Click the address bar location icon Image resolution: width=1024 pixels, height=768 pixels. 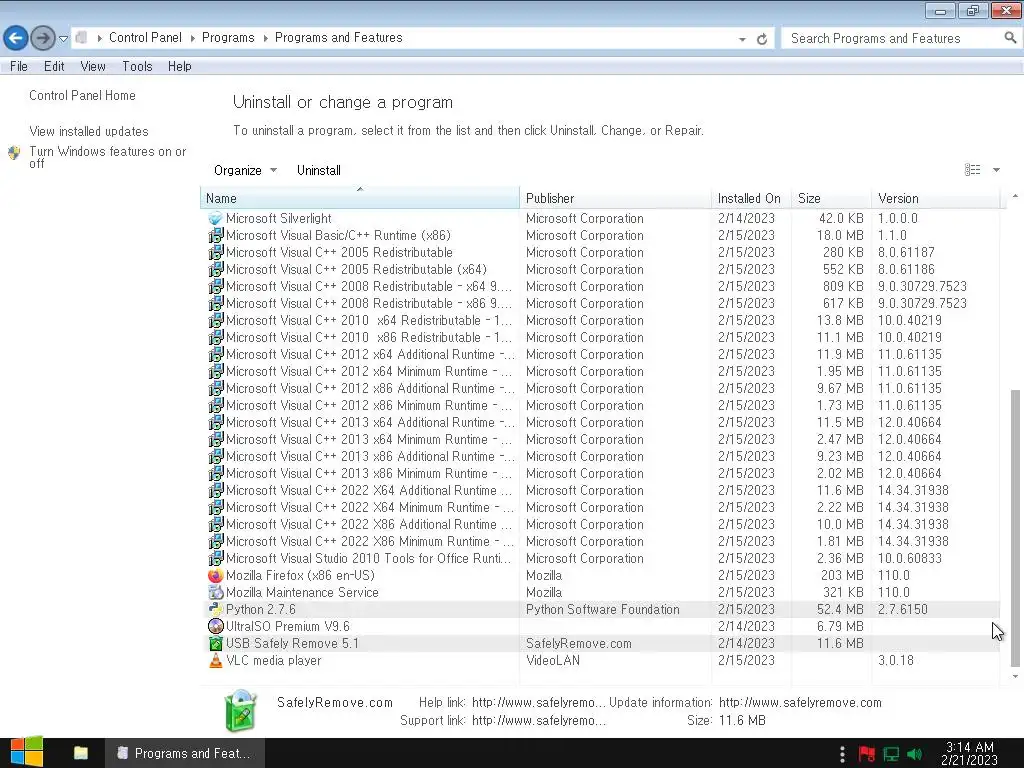(82, 38)
